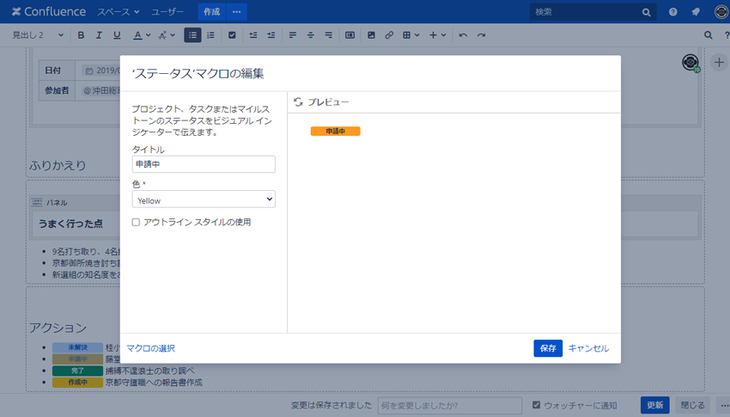Click the ふりかえり heading

tap(58, 165)
